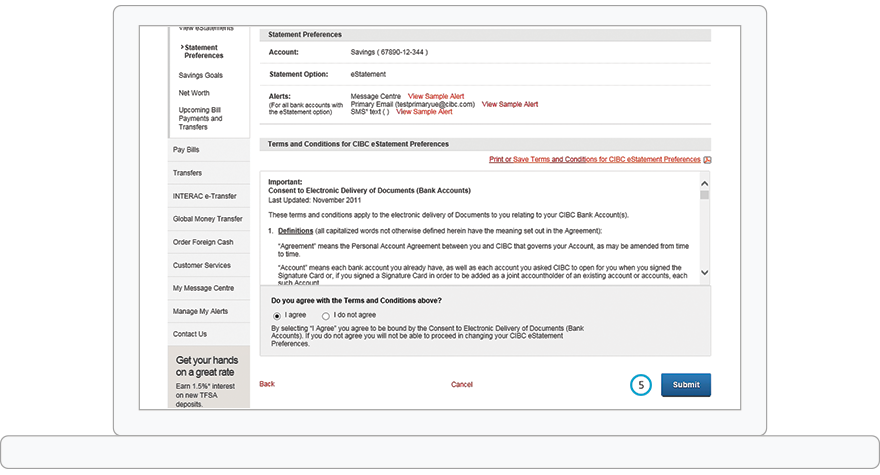Click the terms and conditions scrollbar thumb
The image size is (880, 475).
pos(704,196)
